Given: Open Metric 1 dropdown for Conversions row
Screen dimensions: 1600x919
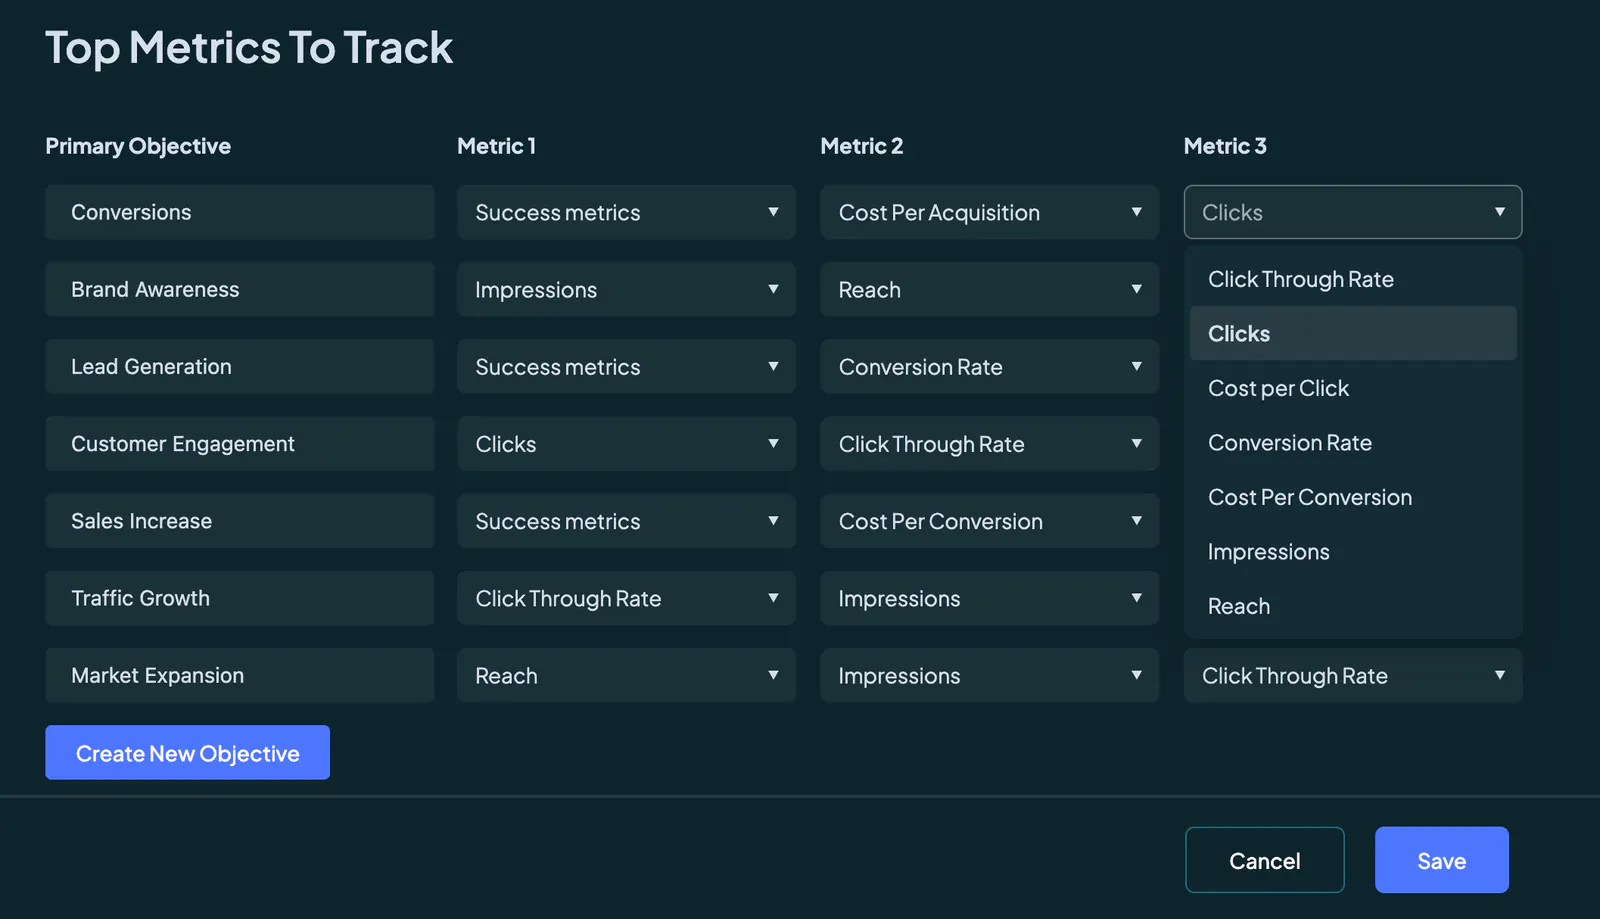Looking at the screenshot, I should pyautogui.click(x=626, y=212).
